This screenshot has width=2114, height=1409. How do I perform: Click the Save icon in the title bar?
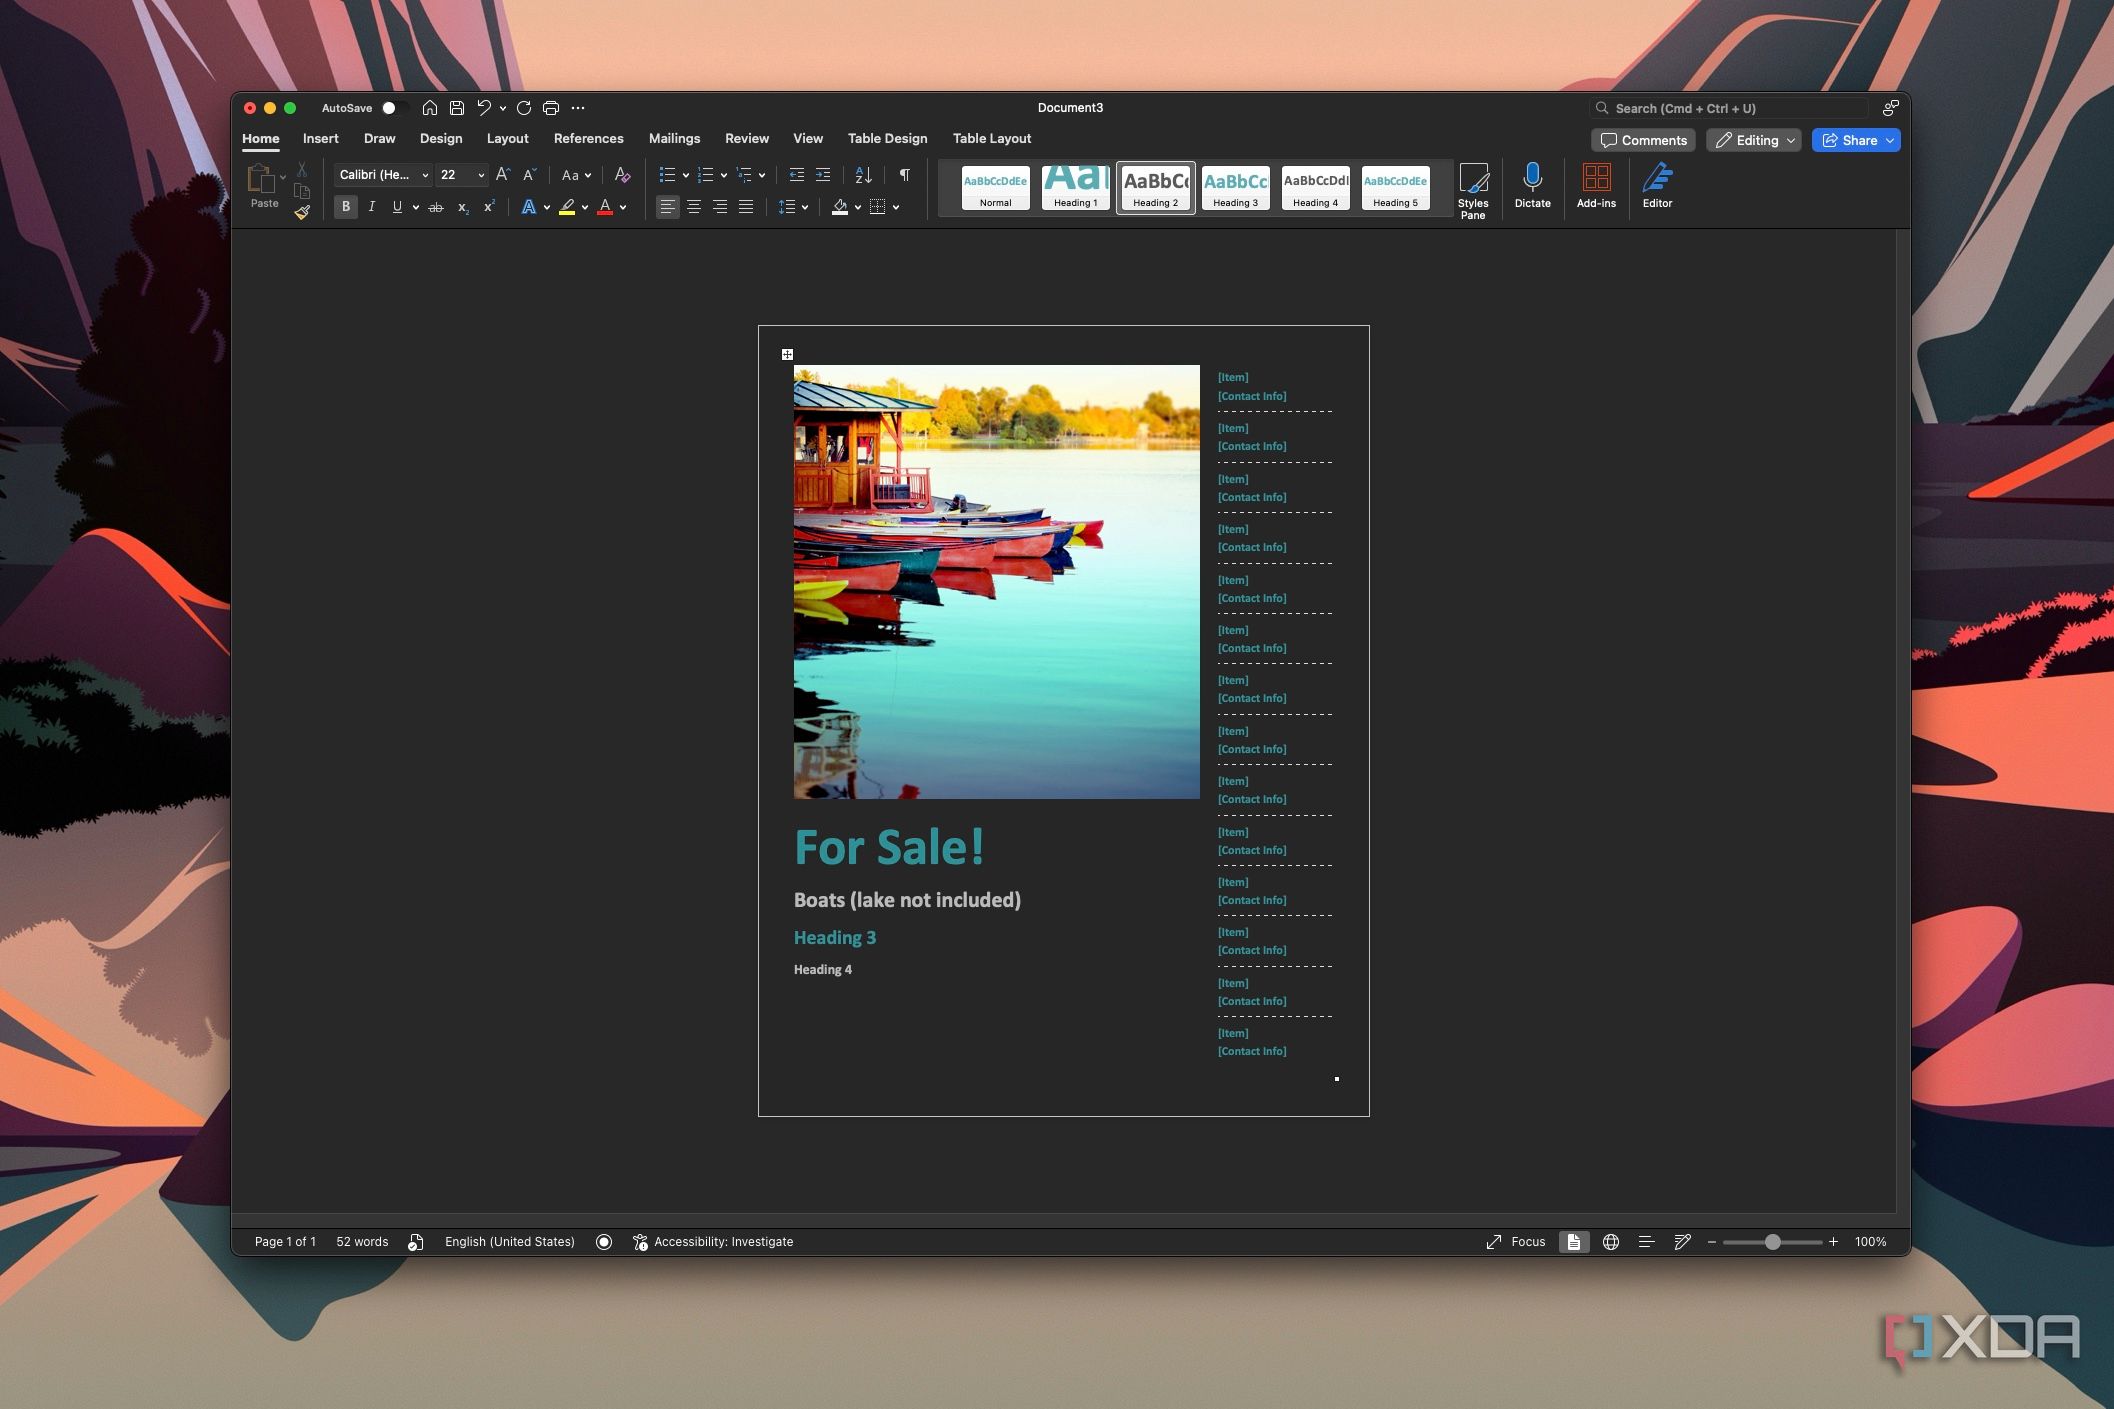point(457,108)
